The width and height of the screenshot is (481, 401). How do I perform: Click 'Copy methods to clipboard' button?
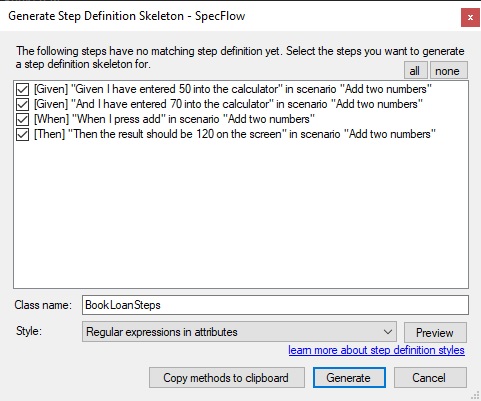coord(227,378)
